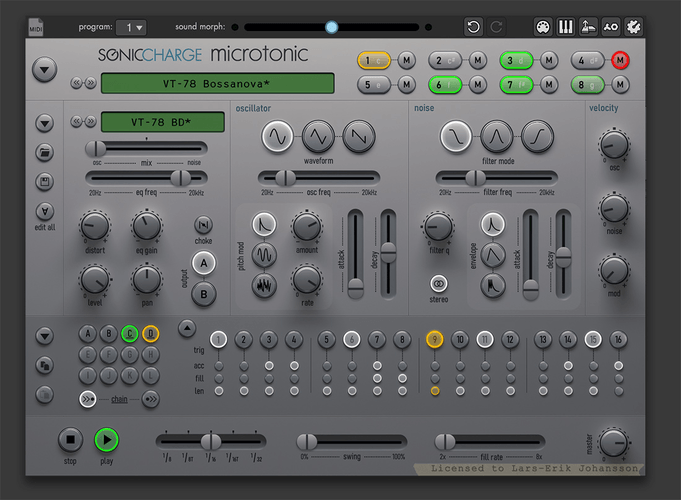Select the triangle oscillator waveform
The image size is (681, 500).
[x=318, y=137]
